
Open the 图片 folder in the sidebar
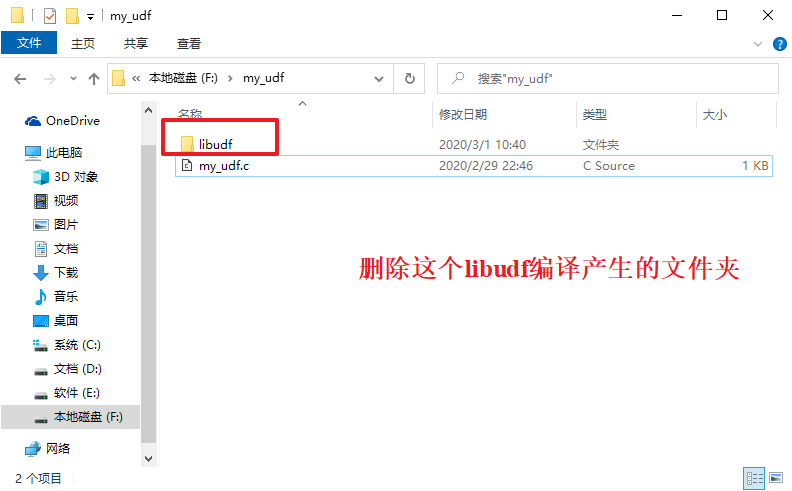pyautogui.click(x=56, y=225)
